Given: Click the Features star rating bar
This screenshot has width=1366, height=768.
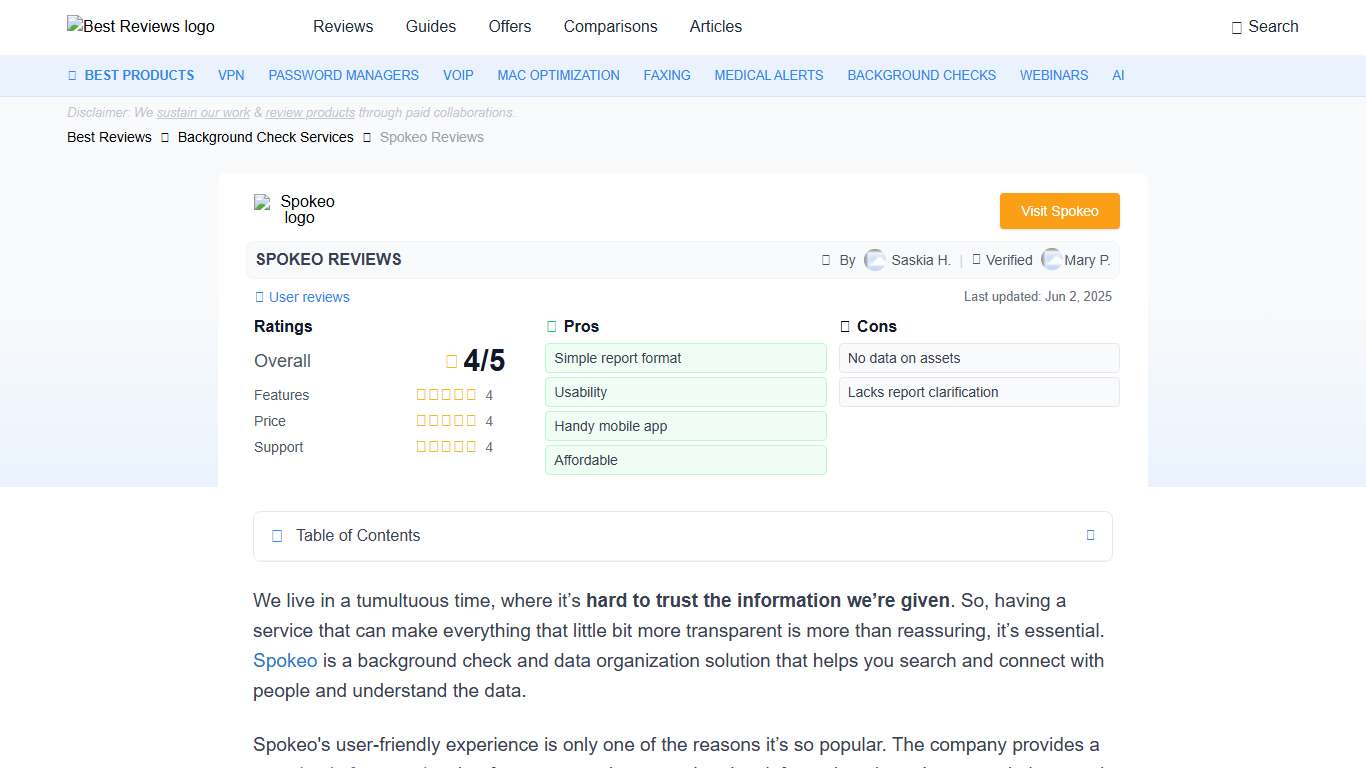Looking at the screenshot, I should (x=446, y=394).
